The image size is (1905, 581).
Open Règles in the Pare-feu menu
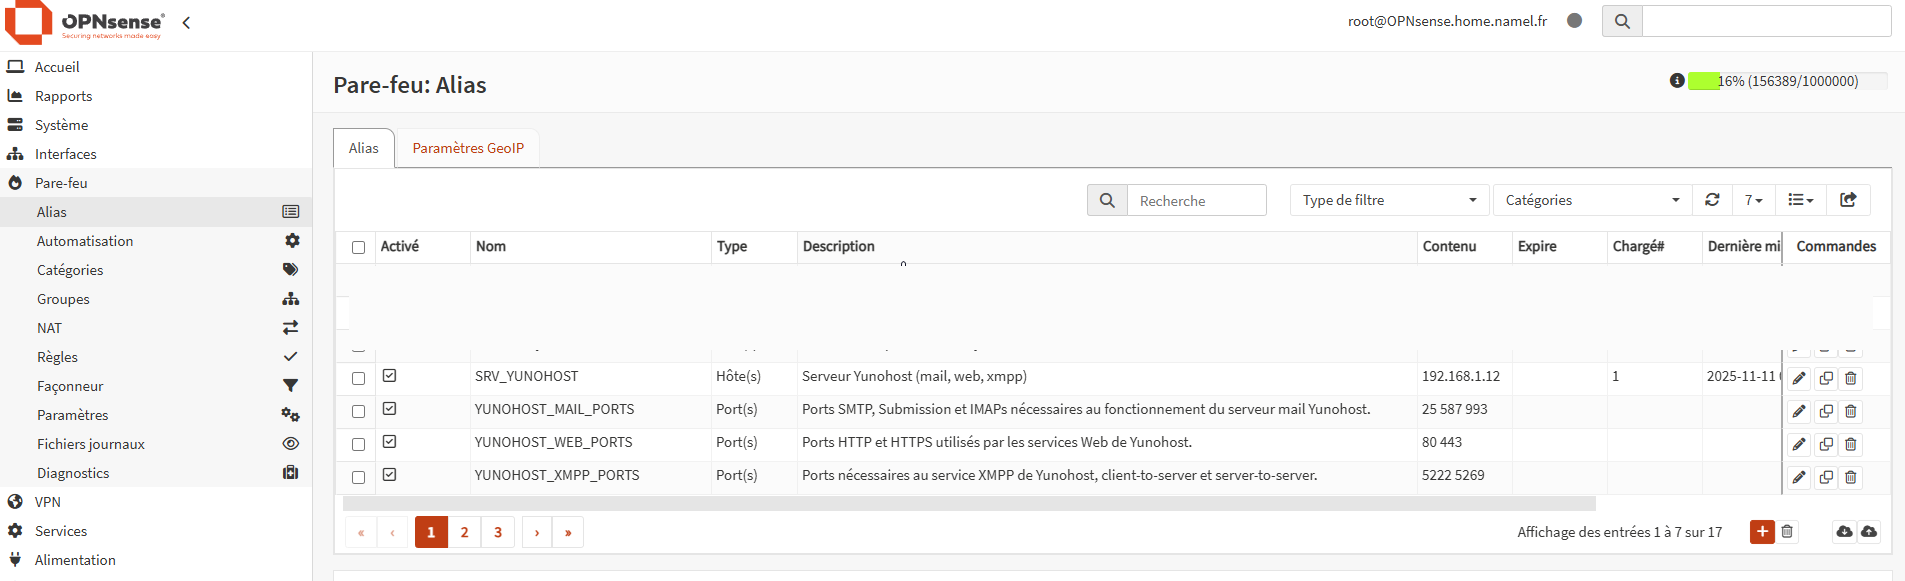pyautogui.click(x=57, y=357)
